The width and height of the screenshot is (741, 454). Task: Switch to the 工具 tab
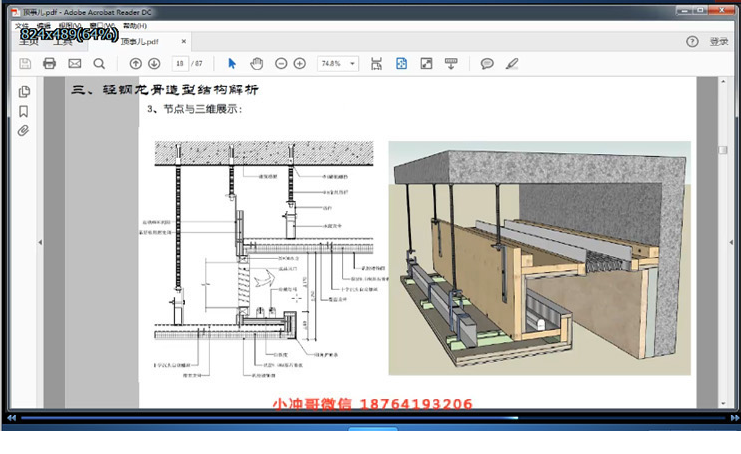62,42
